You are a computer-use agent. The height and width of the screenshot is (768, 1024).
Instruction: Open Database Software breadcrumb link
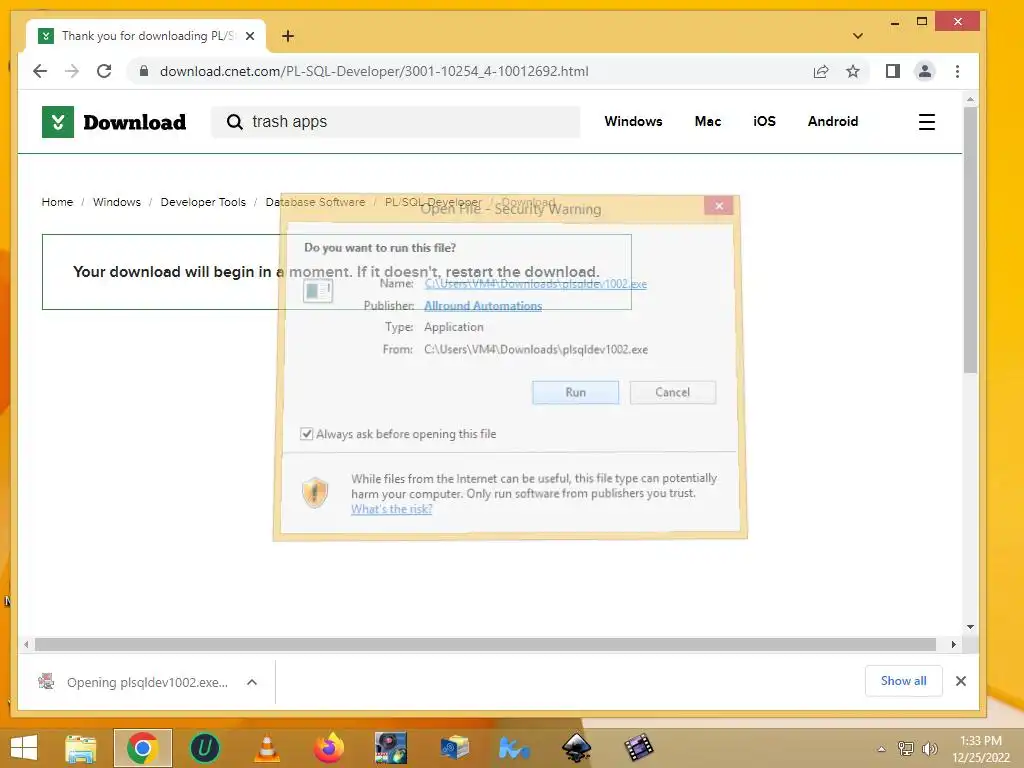point(315,202)
